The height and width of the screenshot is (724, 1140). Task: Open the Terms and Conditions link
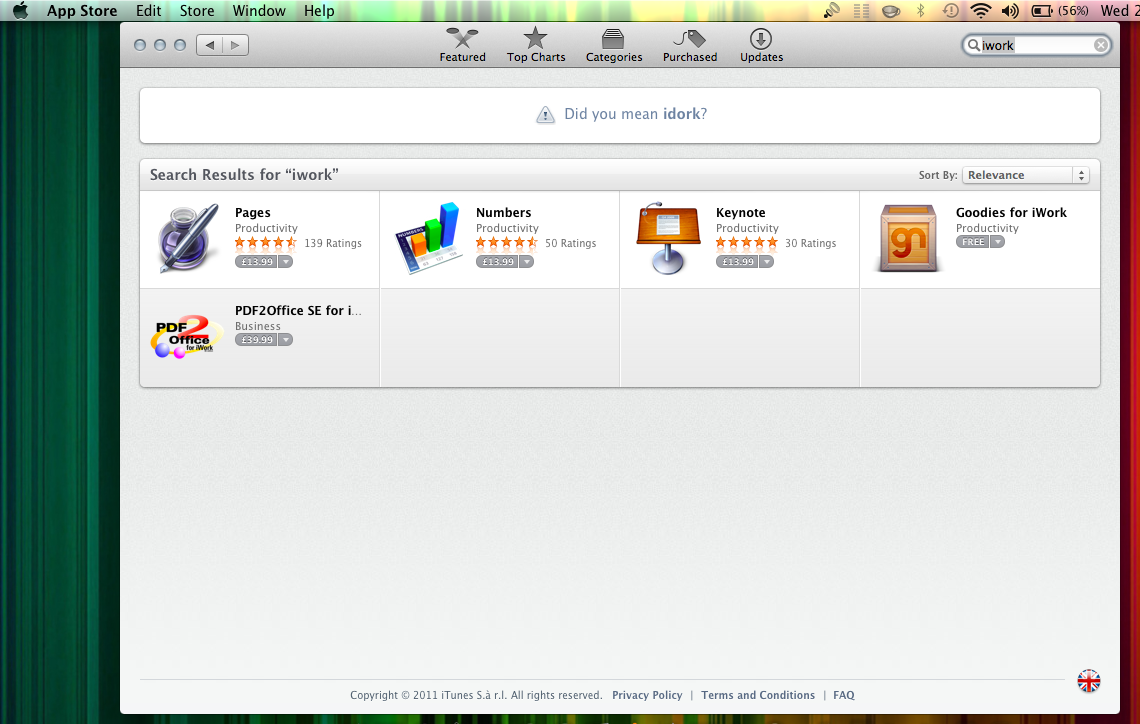758,696
